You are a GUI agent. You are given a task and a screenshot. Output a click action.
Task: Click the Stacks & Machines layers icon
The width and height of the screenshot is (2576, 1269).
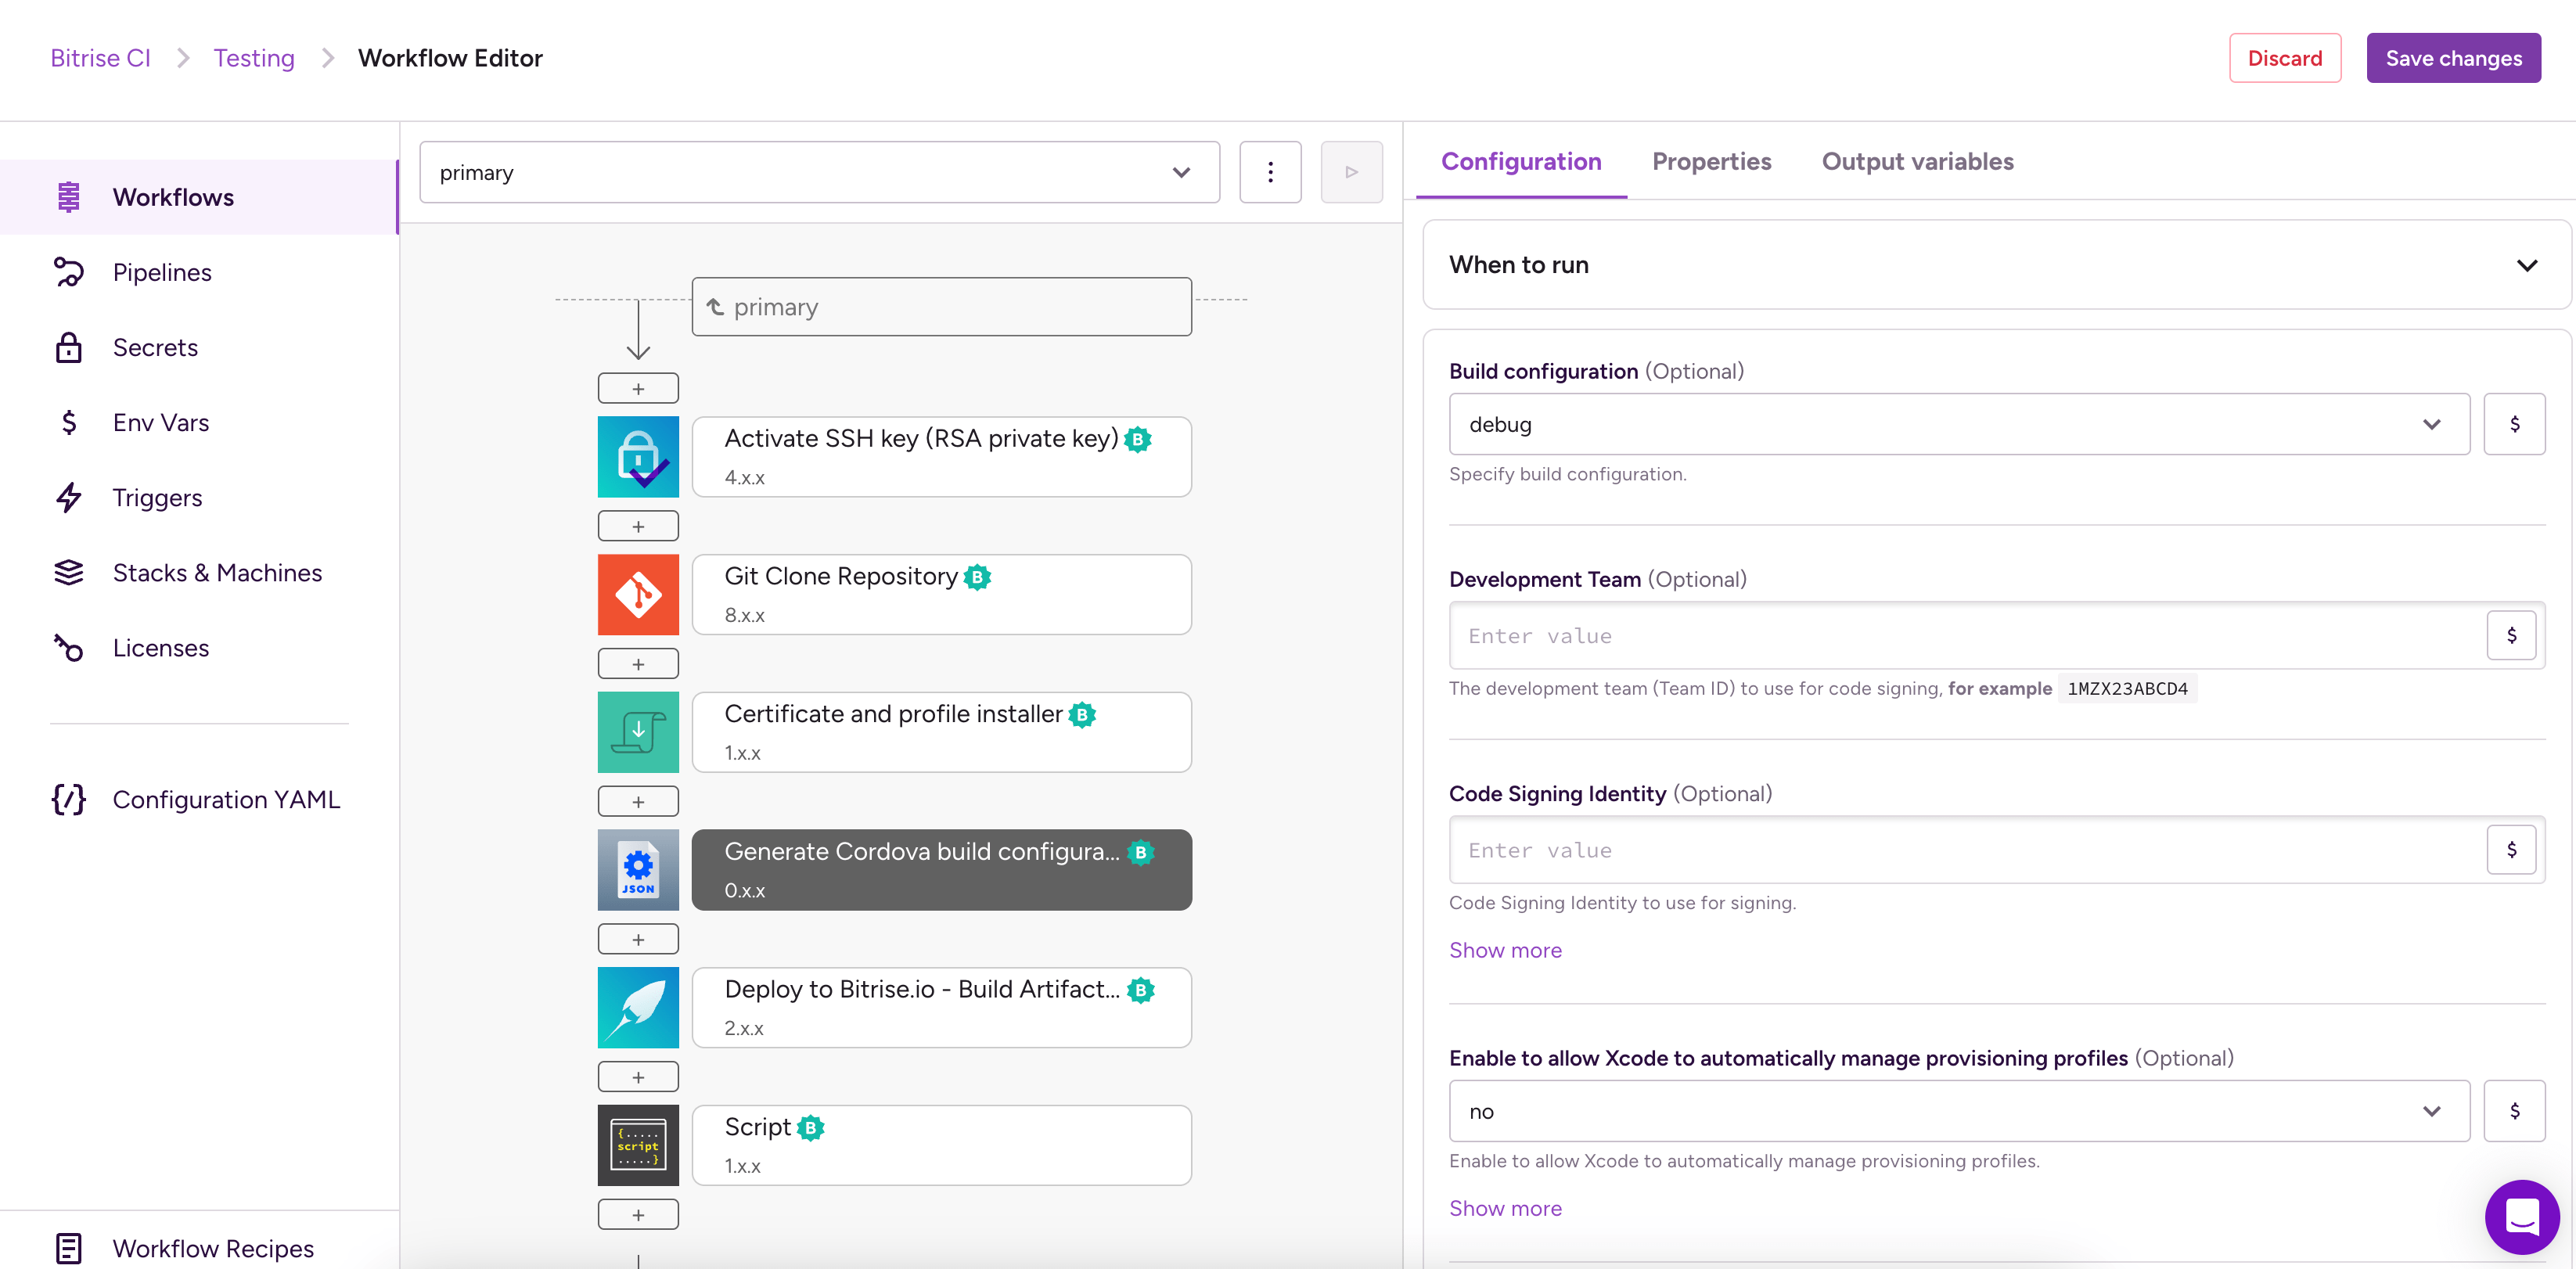68,572
